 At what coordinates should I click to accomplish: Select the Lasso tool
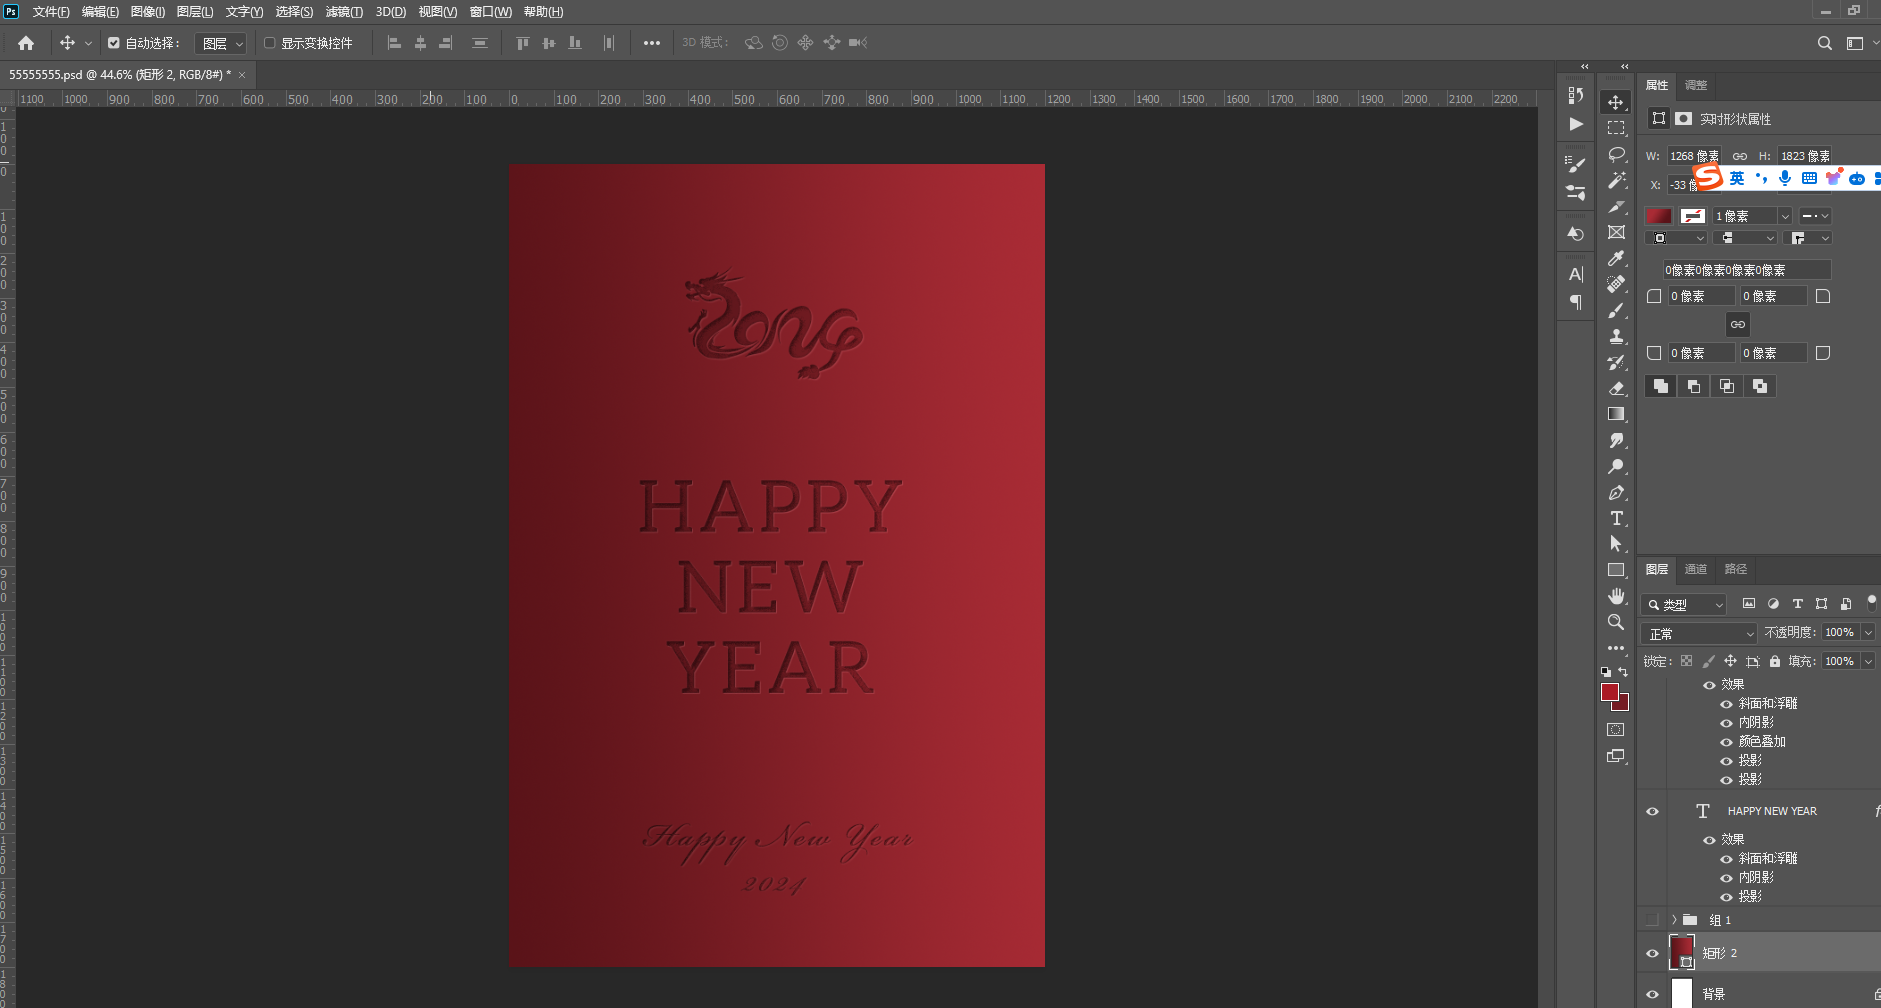tap(1616, 154)
